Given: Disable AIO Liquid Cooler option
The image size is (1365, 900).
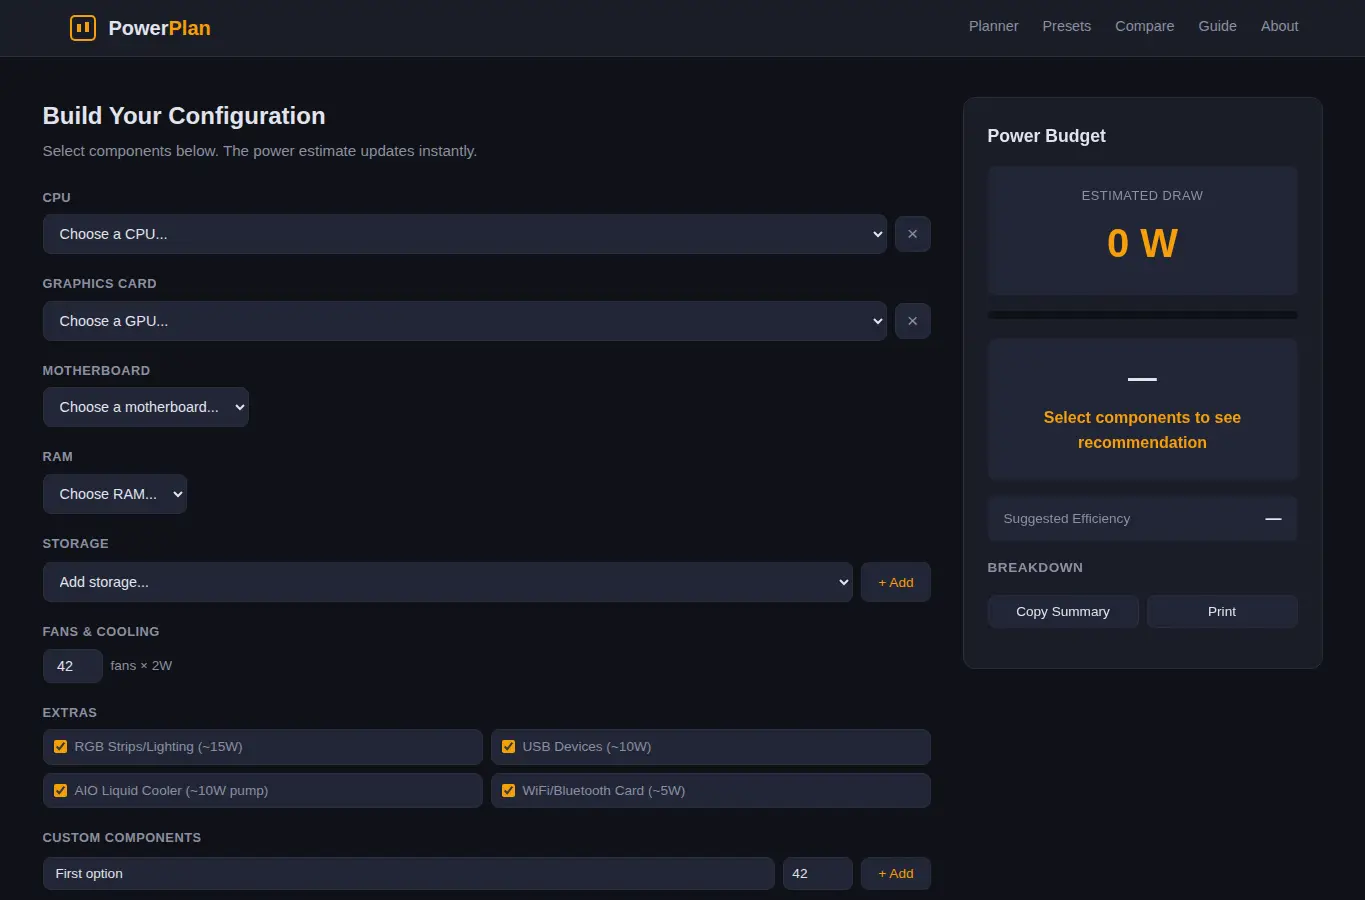Looking at the screenshot, I should coord(60,791).
